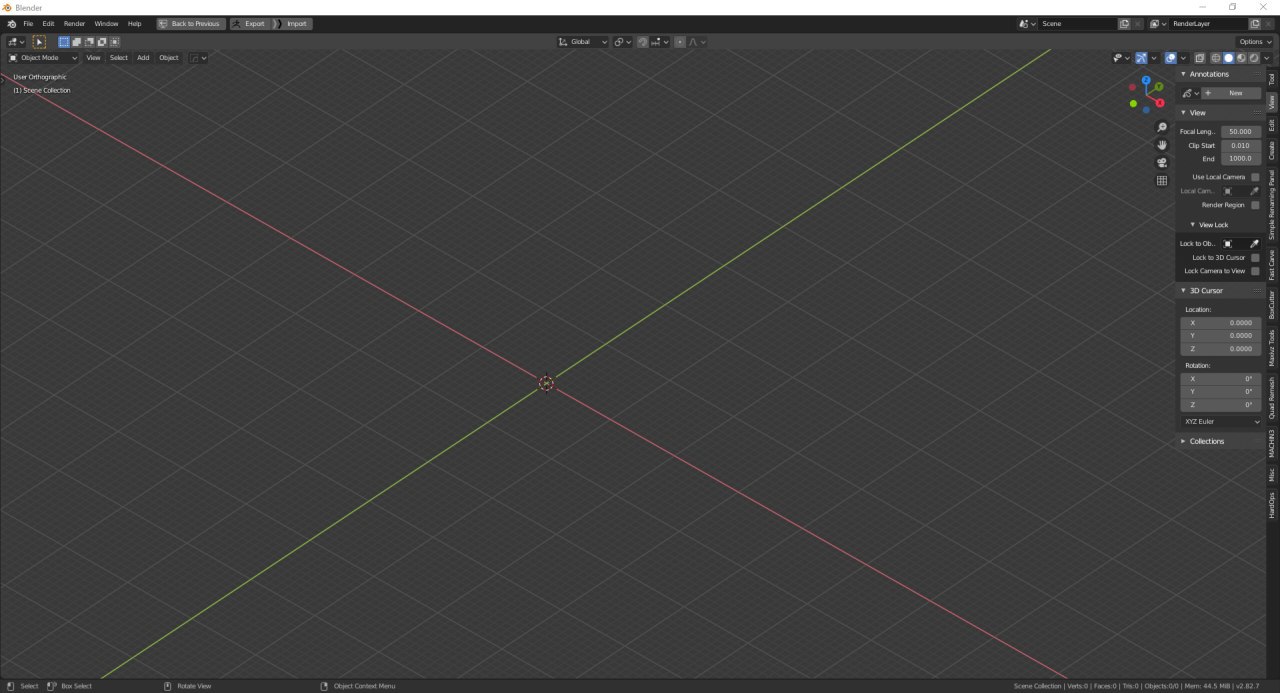Image resolution: width=1280 pixels, height=693 pixels.
Task: Open the Window menu
Action: click(106, 23)
